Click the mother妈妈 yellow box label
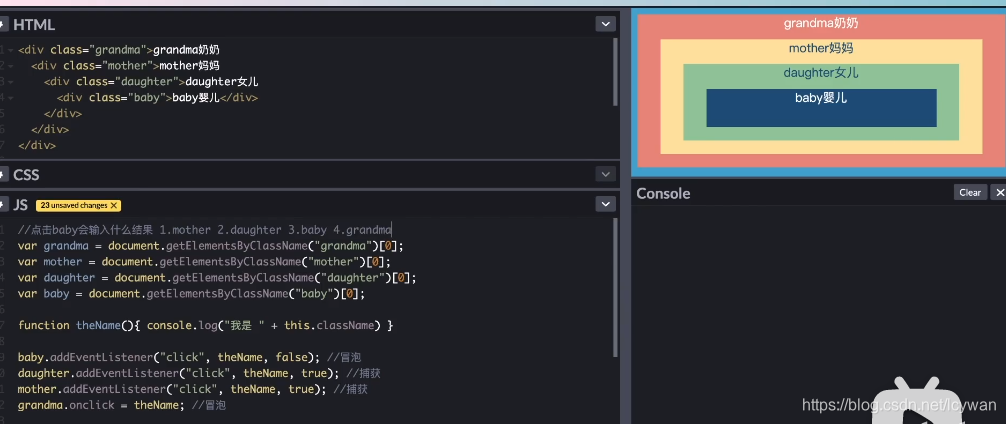 tap(821, 48)
